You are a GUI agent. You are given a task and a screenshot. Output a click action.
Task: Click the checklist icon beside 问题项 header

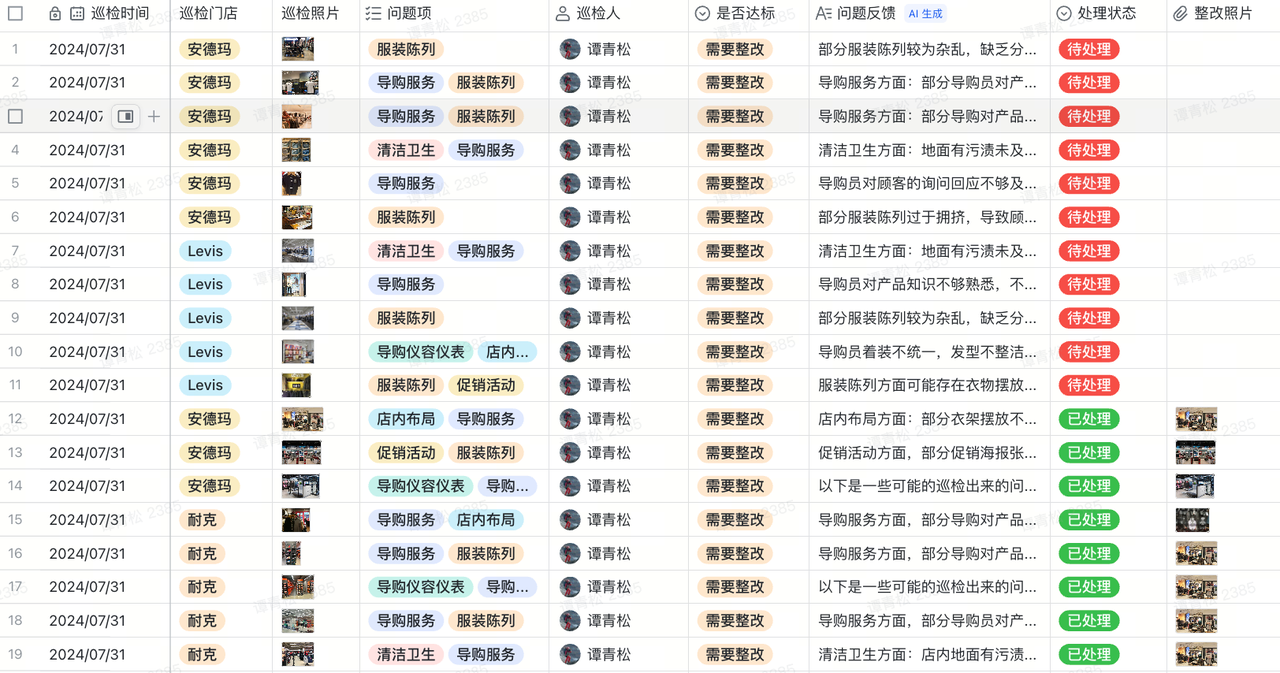[x=373, y=14]
